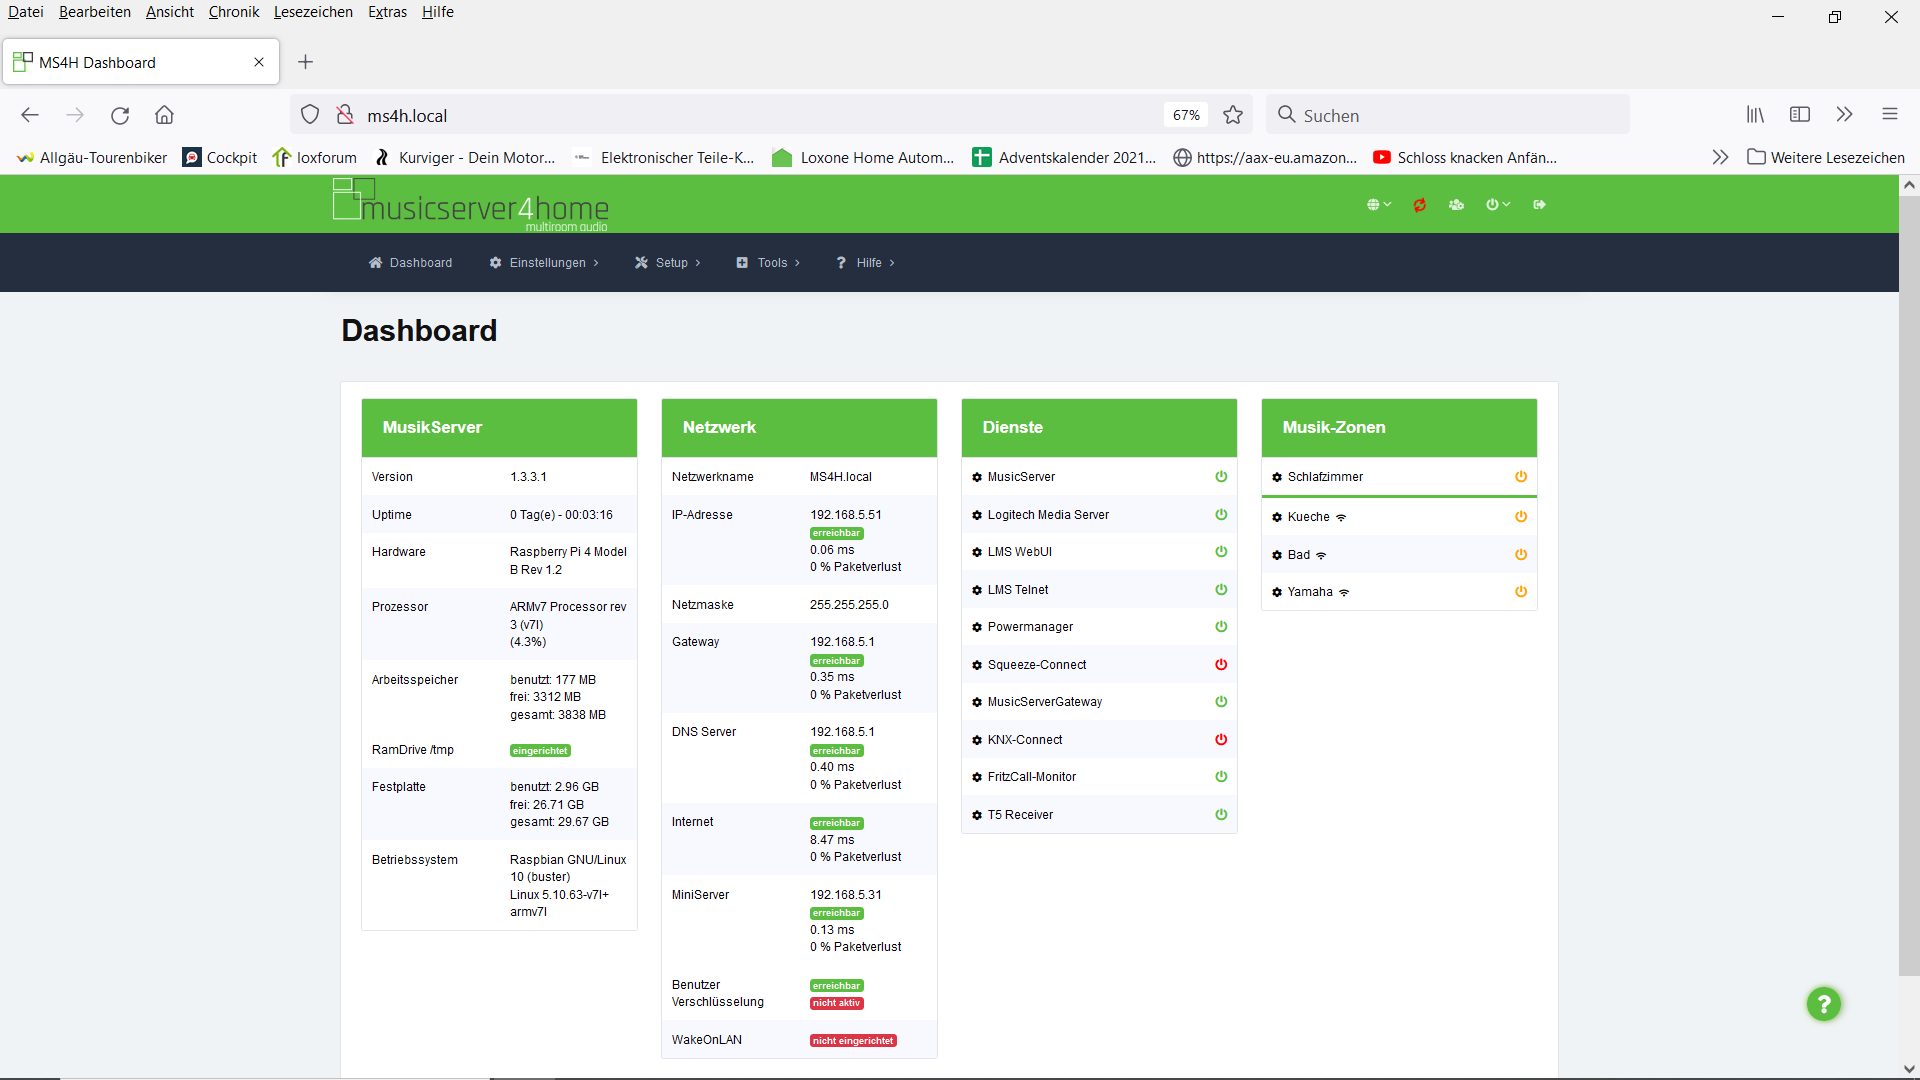Click the musicserver4home logo
This screenshot has width=1920, height=1080.
click(x=471, y=204)
